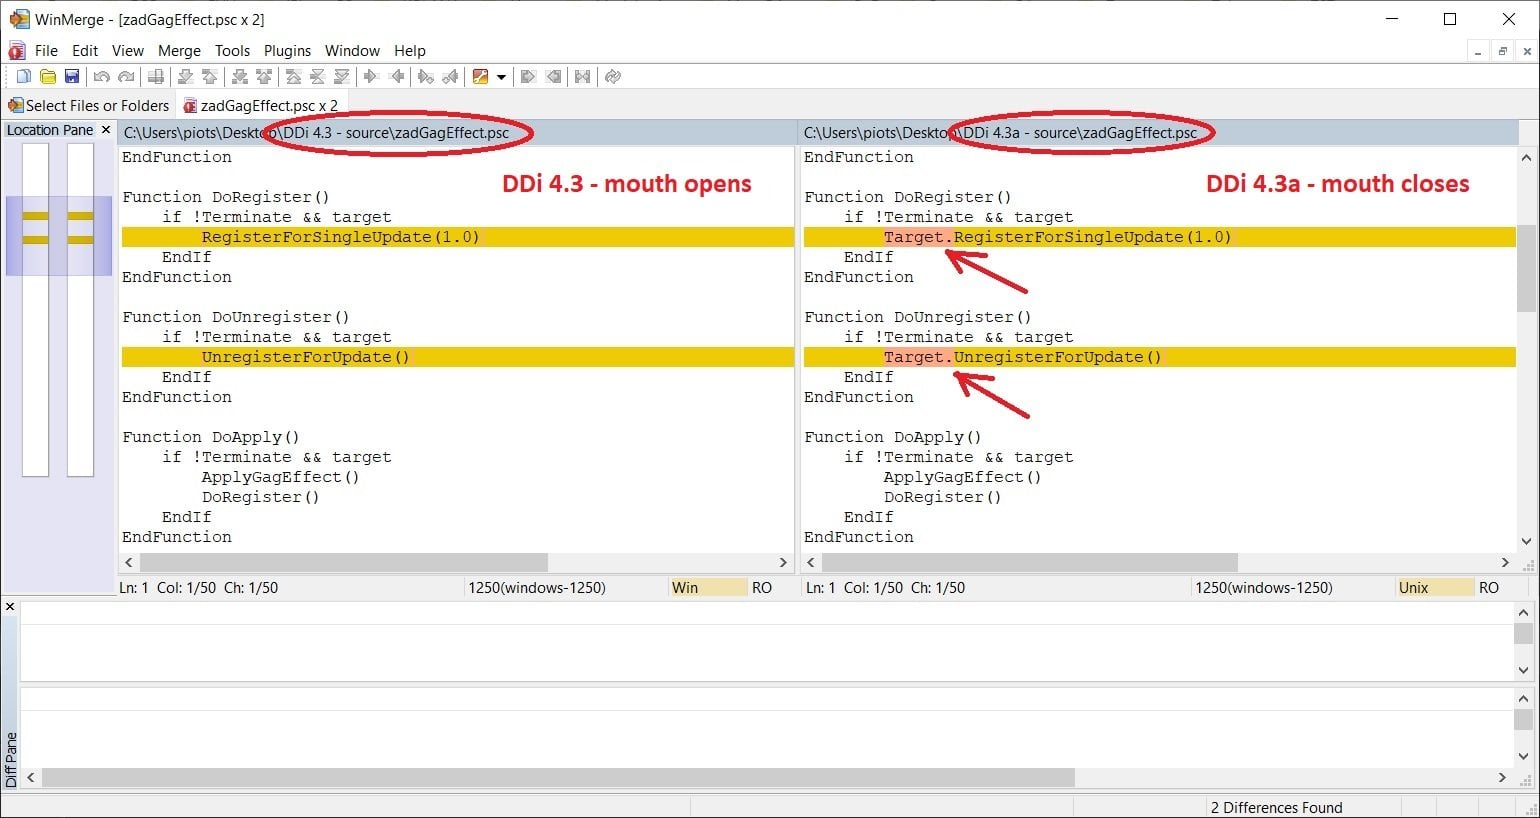Viewport: 1540px width, 818px height.
Task: Click Copy to Right and Advance icon
Action: pos(426,77)
